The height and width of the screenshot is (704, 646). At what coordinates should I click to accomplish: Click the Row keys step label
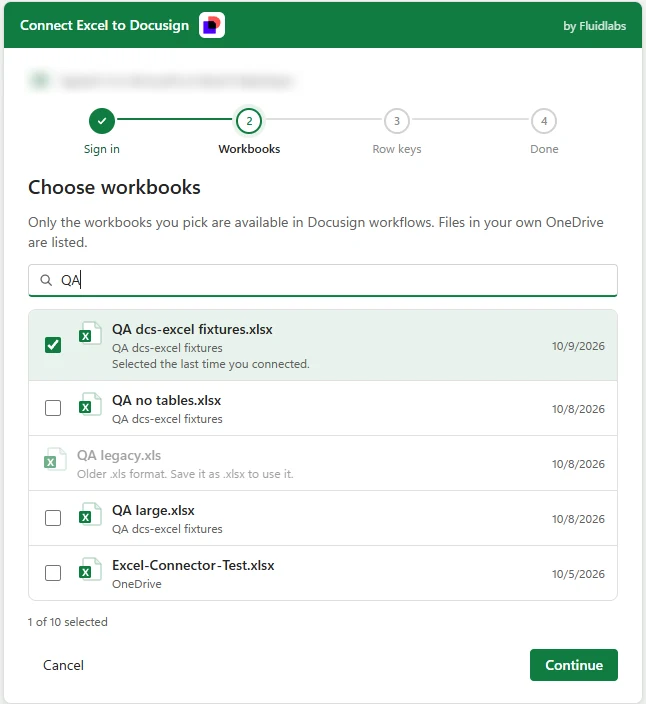pyautogui.click(x=397, y=149)
